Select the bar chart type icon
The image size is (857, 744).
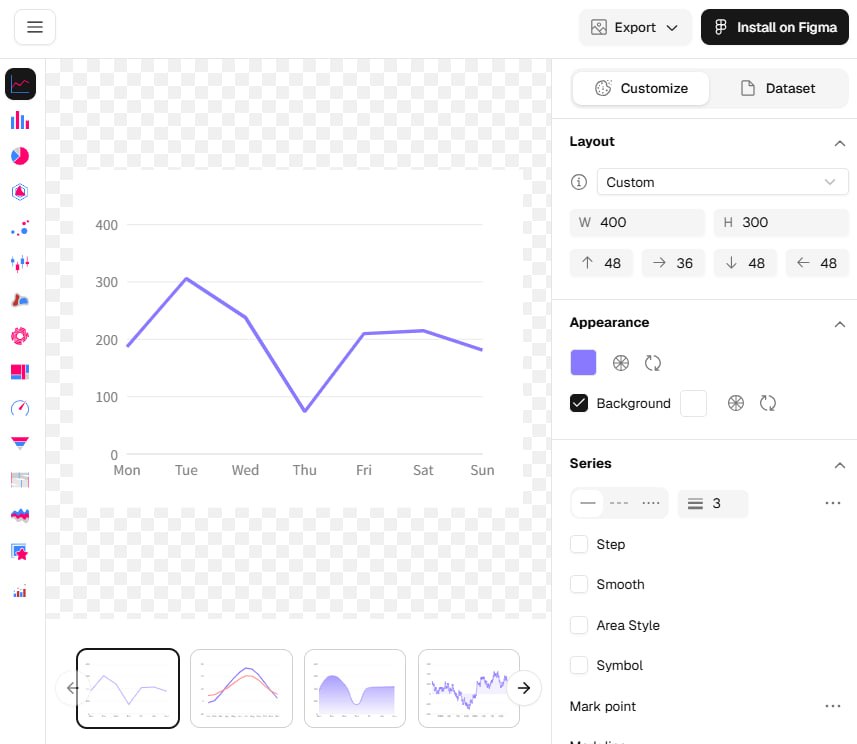(20, 120)
